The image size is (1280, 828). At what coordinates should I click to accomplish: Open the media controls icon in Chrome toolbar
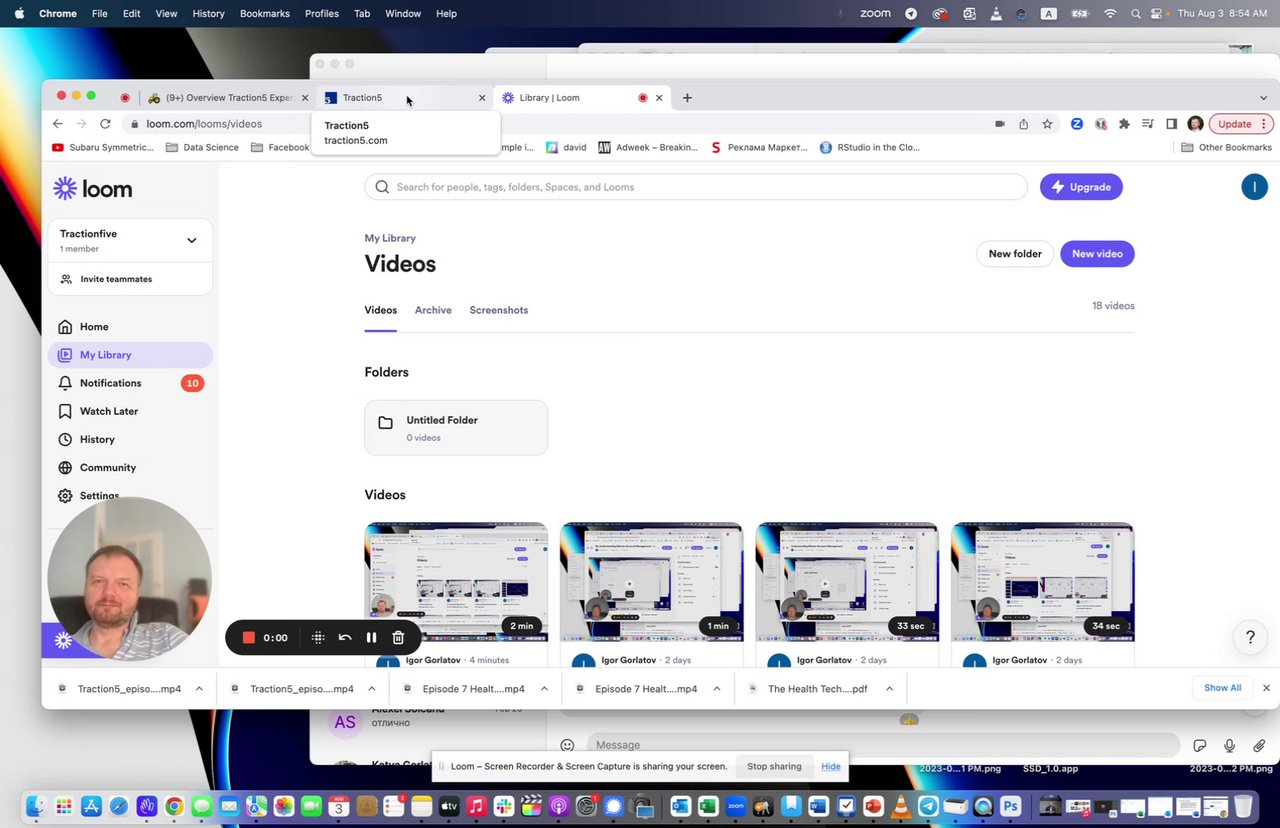pyautogui.click(x=1148, y=124)
